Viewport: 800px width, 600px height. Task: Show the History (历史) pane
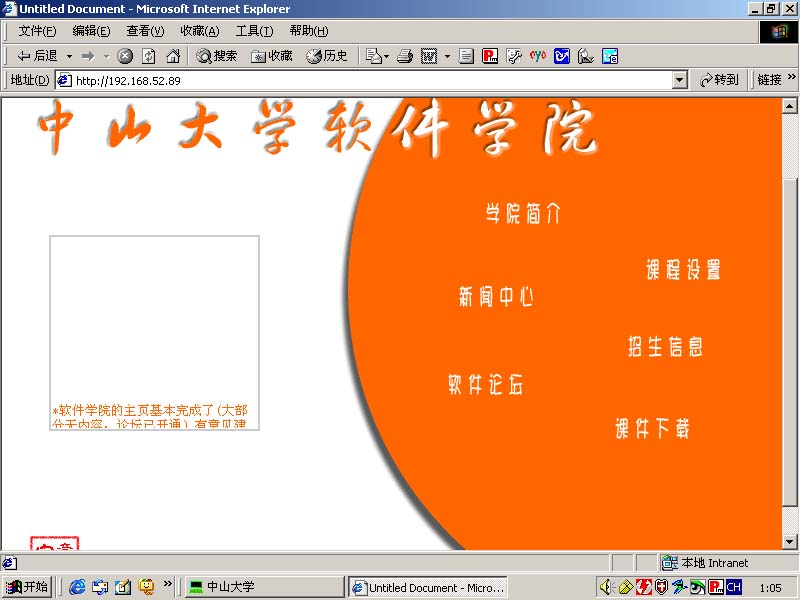pos(327,56)
